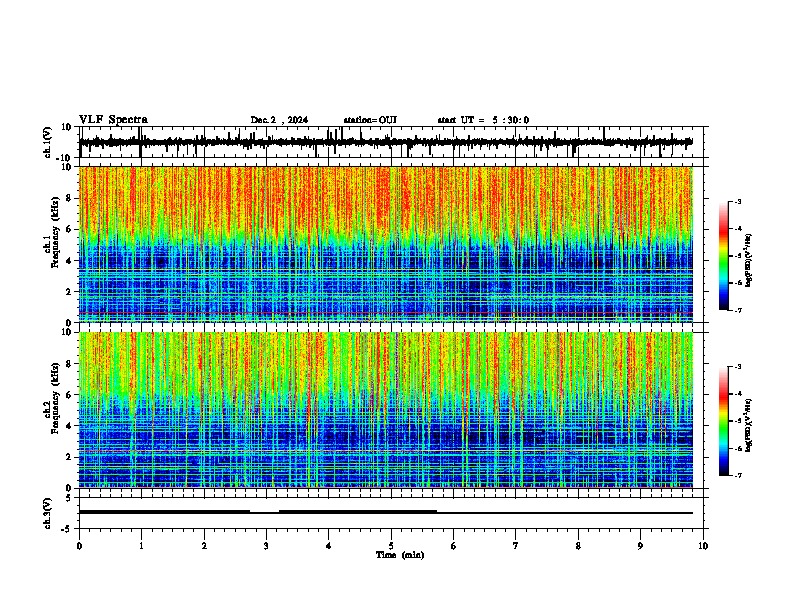This screenshot has width=792, height=612.
Task: Click the ch.2 'Frequency (kHz)' axis label
Action: tap(55, 398)
